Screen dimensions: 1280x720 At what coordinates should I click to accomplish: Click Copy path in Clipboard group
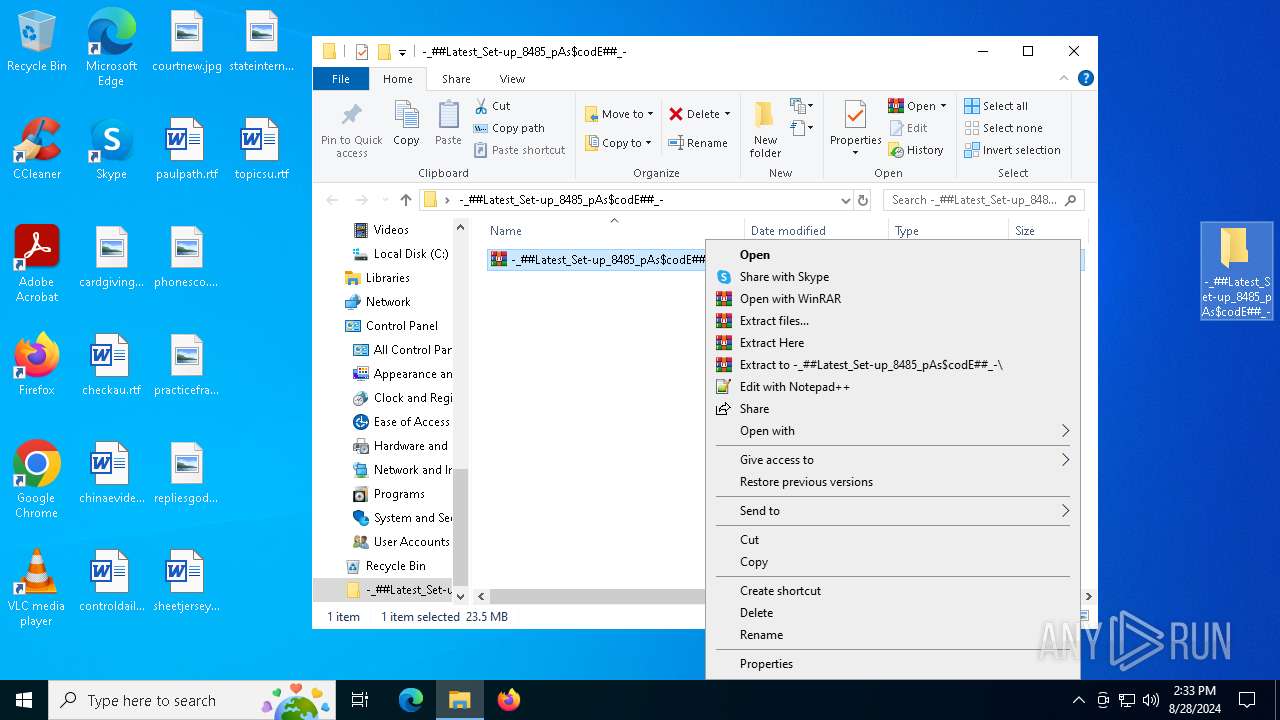pos(509,128)
